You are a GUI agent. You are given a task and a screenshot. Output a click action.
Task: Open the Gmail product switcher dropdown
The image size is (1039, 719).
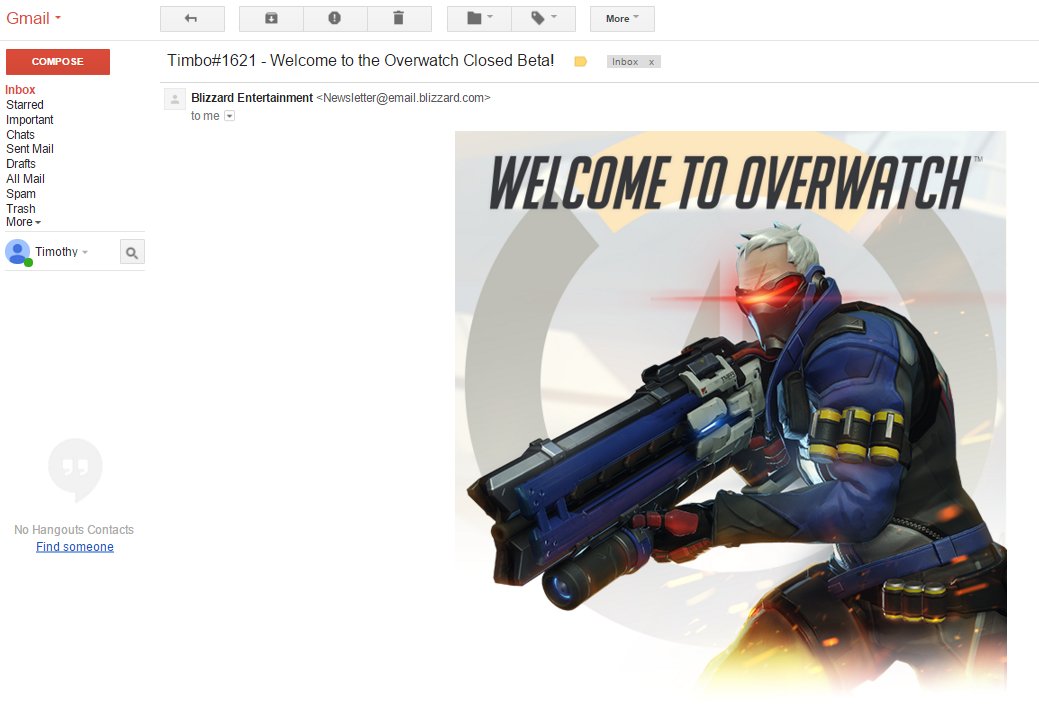(34, 18)
